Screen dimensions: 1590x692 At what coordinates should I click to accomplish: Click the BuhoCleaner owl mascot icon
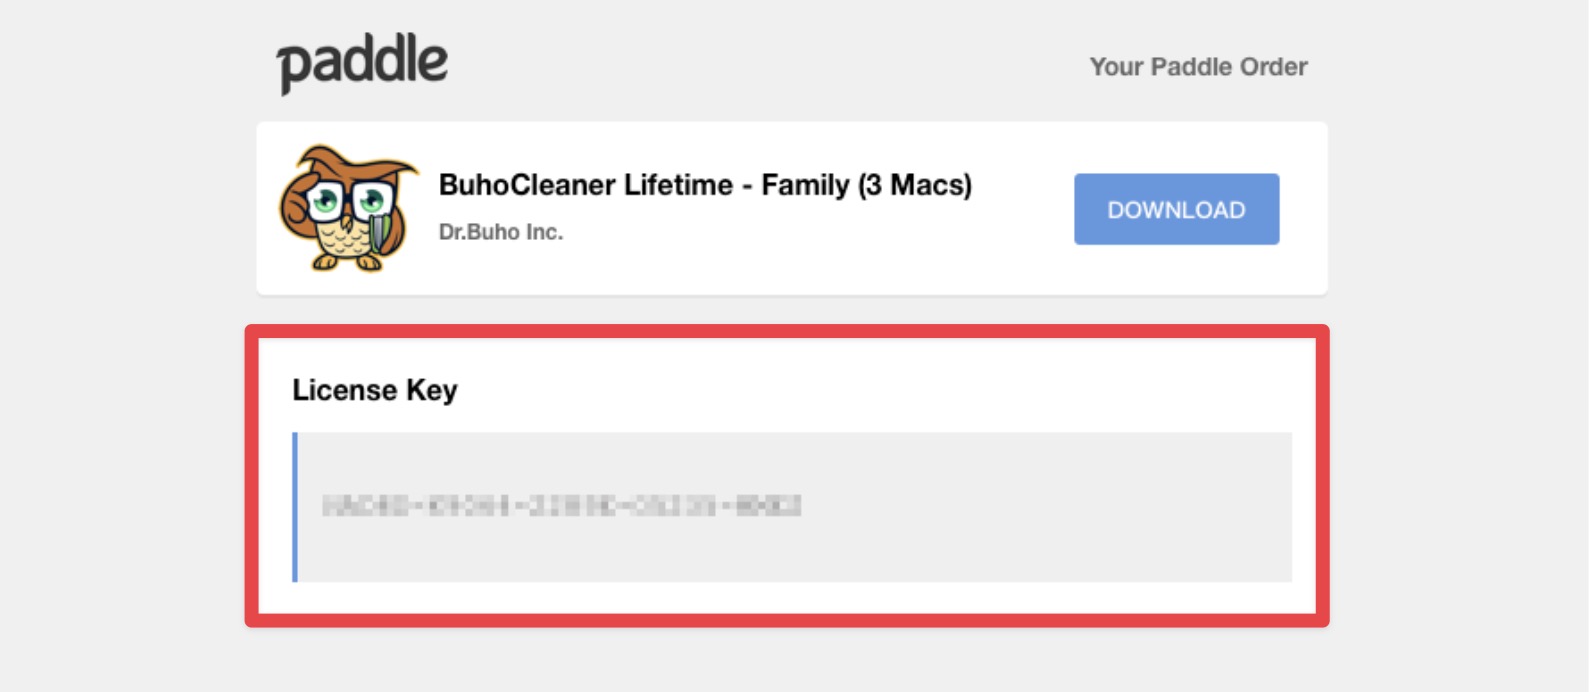(347, 208)
